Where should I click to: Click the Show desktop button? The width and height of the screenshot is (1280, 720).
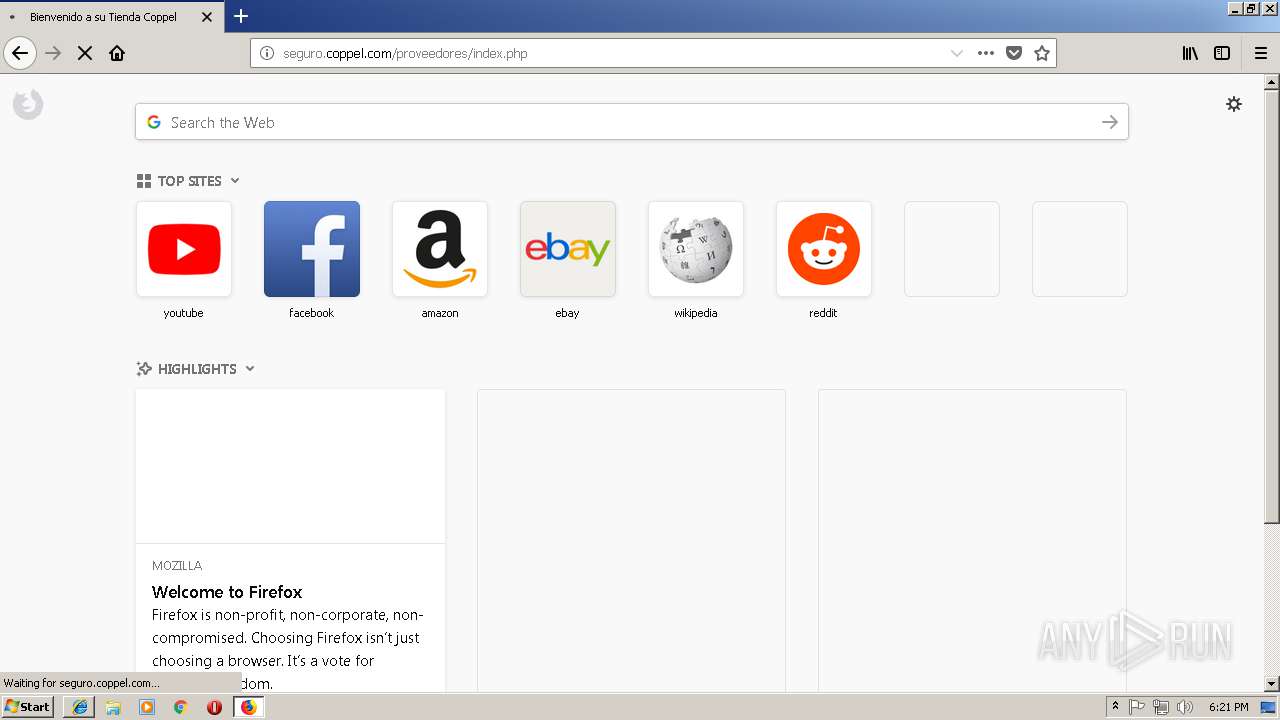(1269, 707)
